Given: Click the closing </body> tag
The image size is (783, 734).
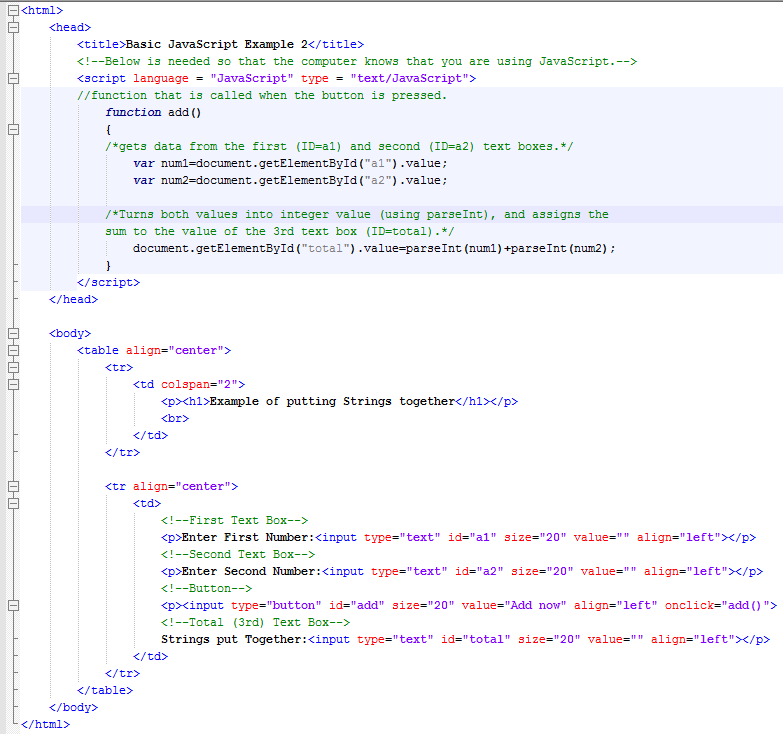Looking at the screenshot, I should pyautogui.click(x=73, y=707).
